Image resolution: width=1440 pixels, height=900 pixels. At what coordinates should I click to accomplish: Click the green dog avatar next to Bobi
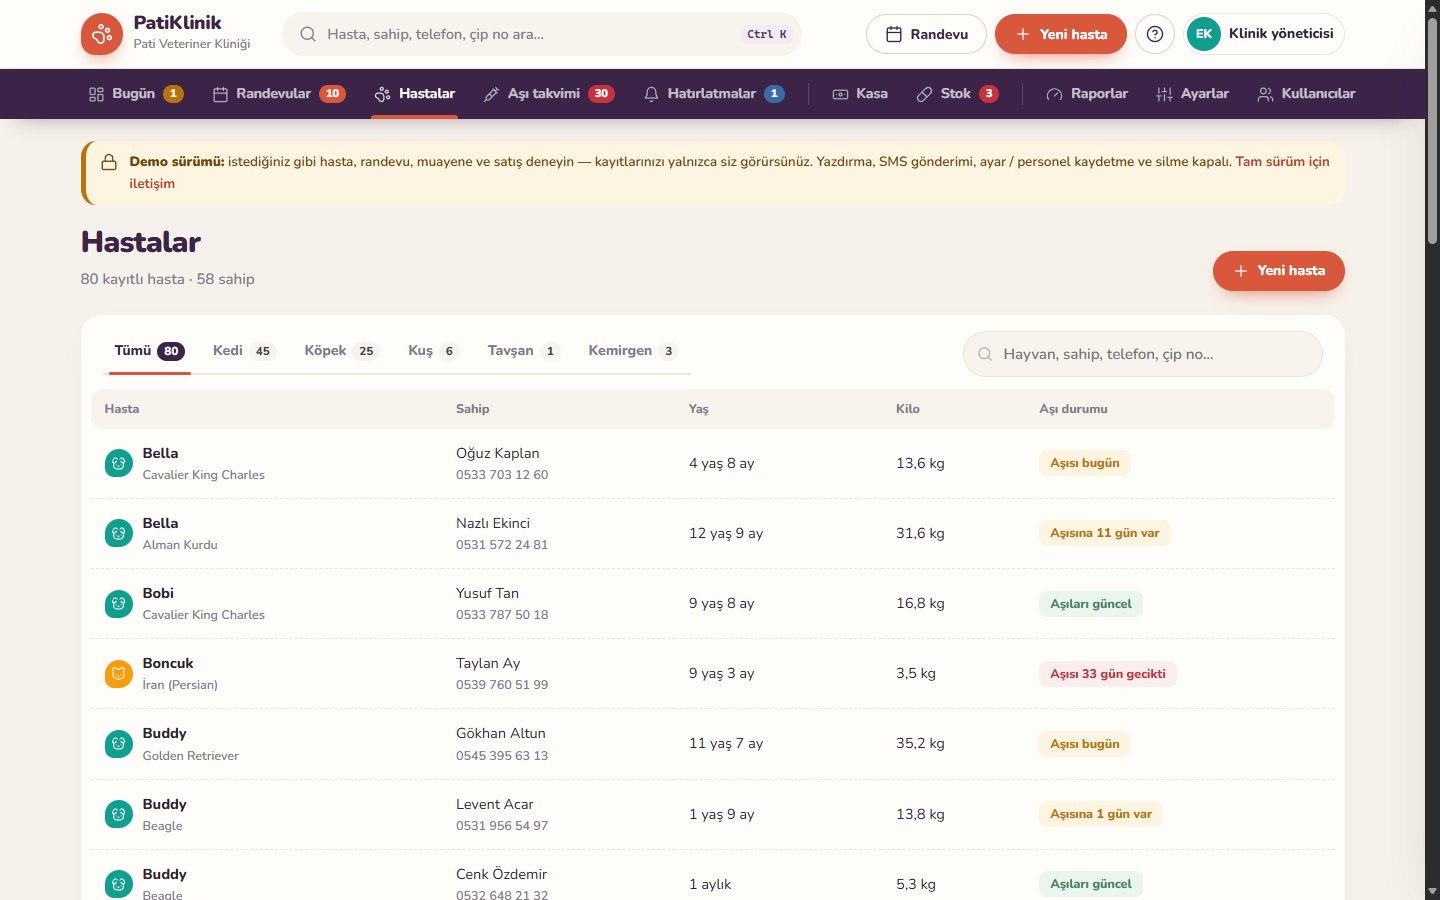coord(119,604)
